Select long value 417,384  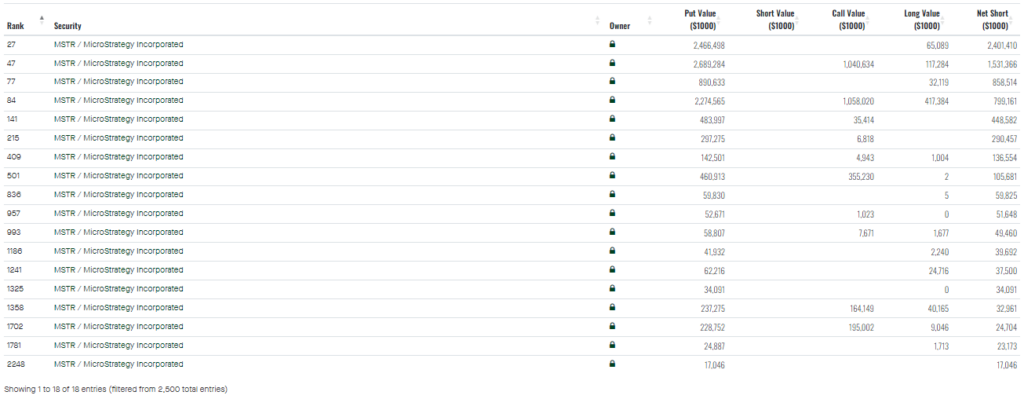(x=936, y=102)
